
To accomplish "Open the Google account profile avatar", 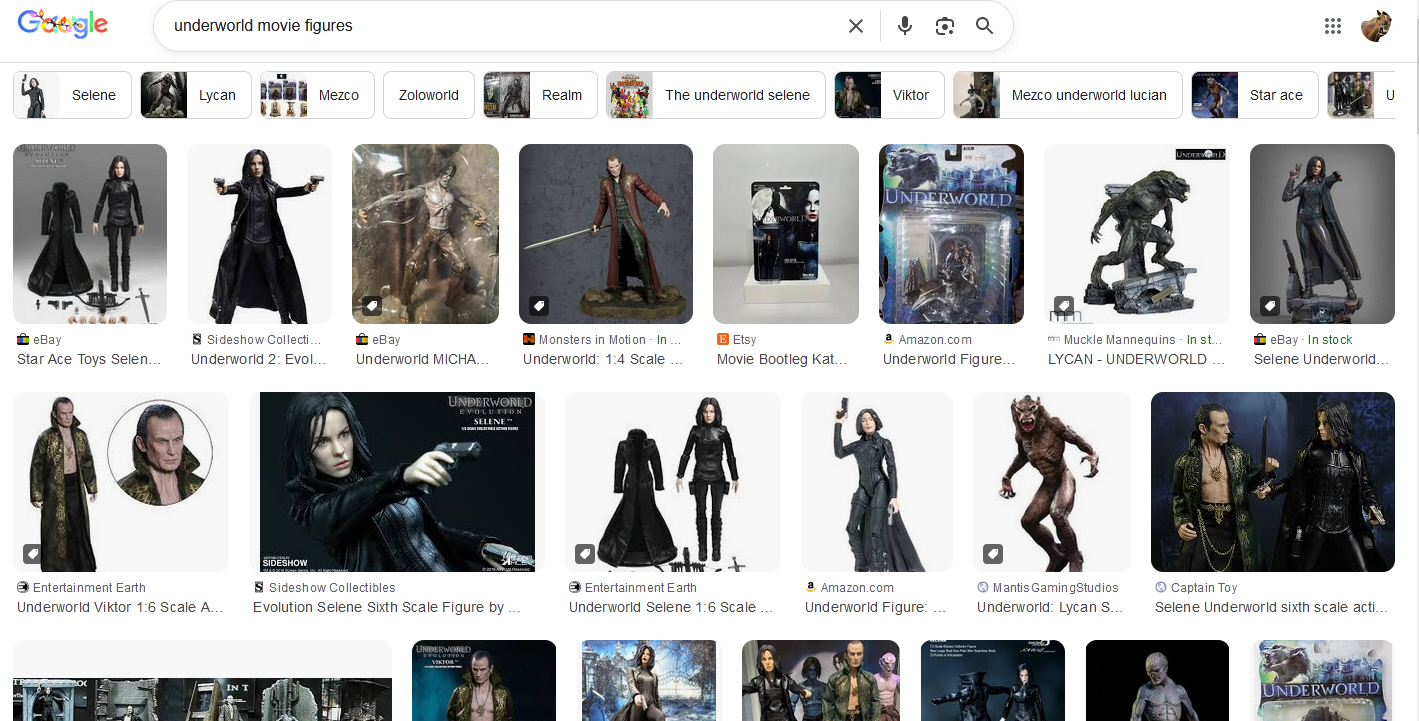I will [x=1376, y=26].
